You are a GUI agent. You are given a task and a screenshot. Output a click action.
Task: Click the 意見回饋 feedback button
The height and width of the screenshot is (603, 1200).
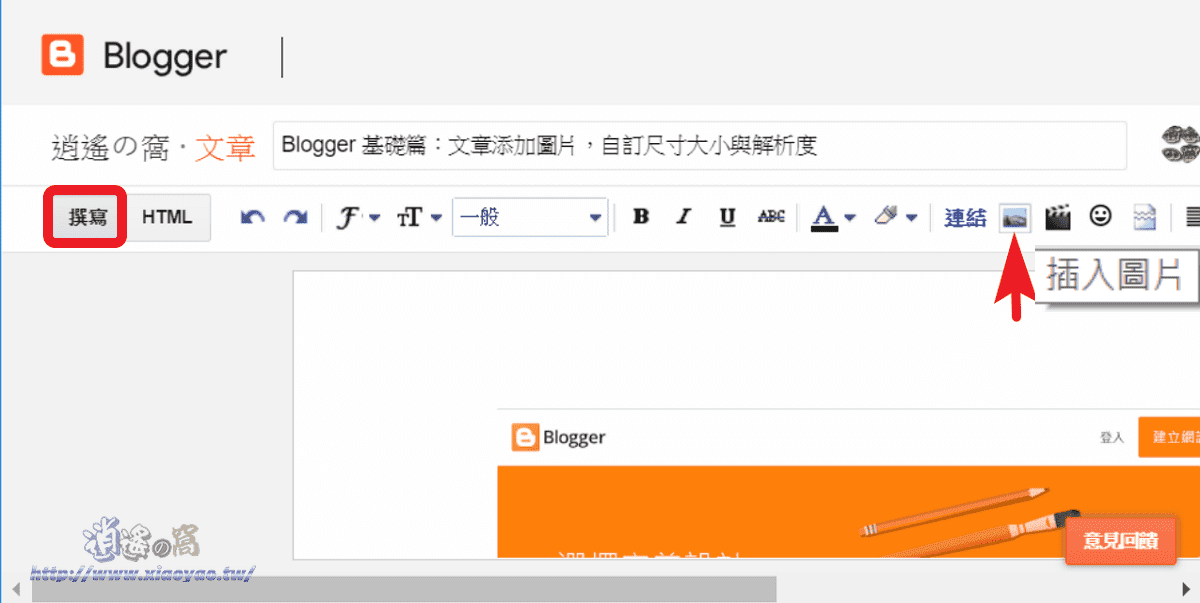click(x=1121, y=541)
